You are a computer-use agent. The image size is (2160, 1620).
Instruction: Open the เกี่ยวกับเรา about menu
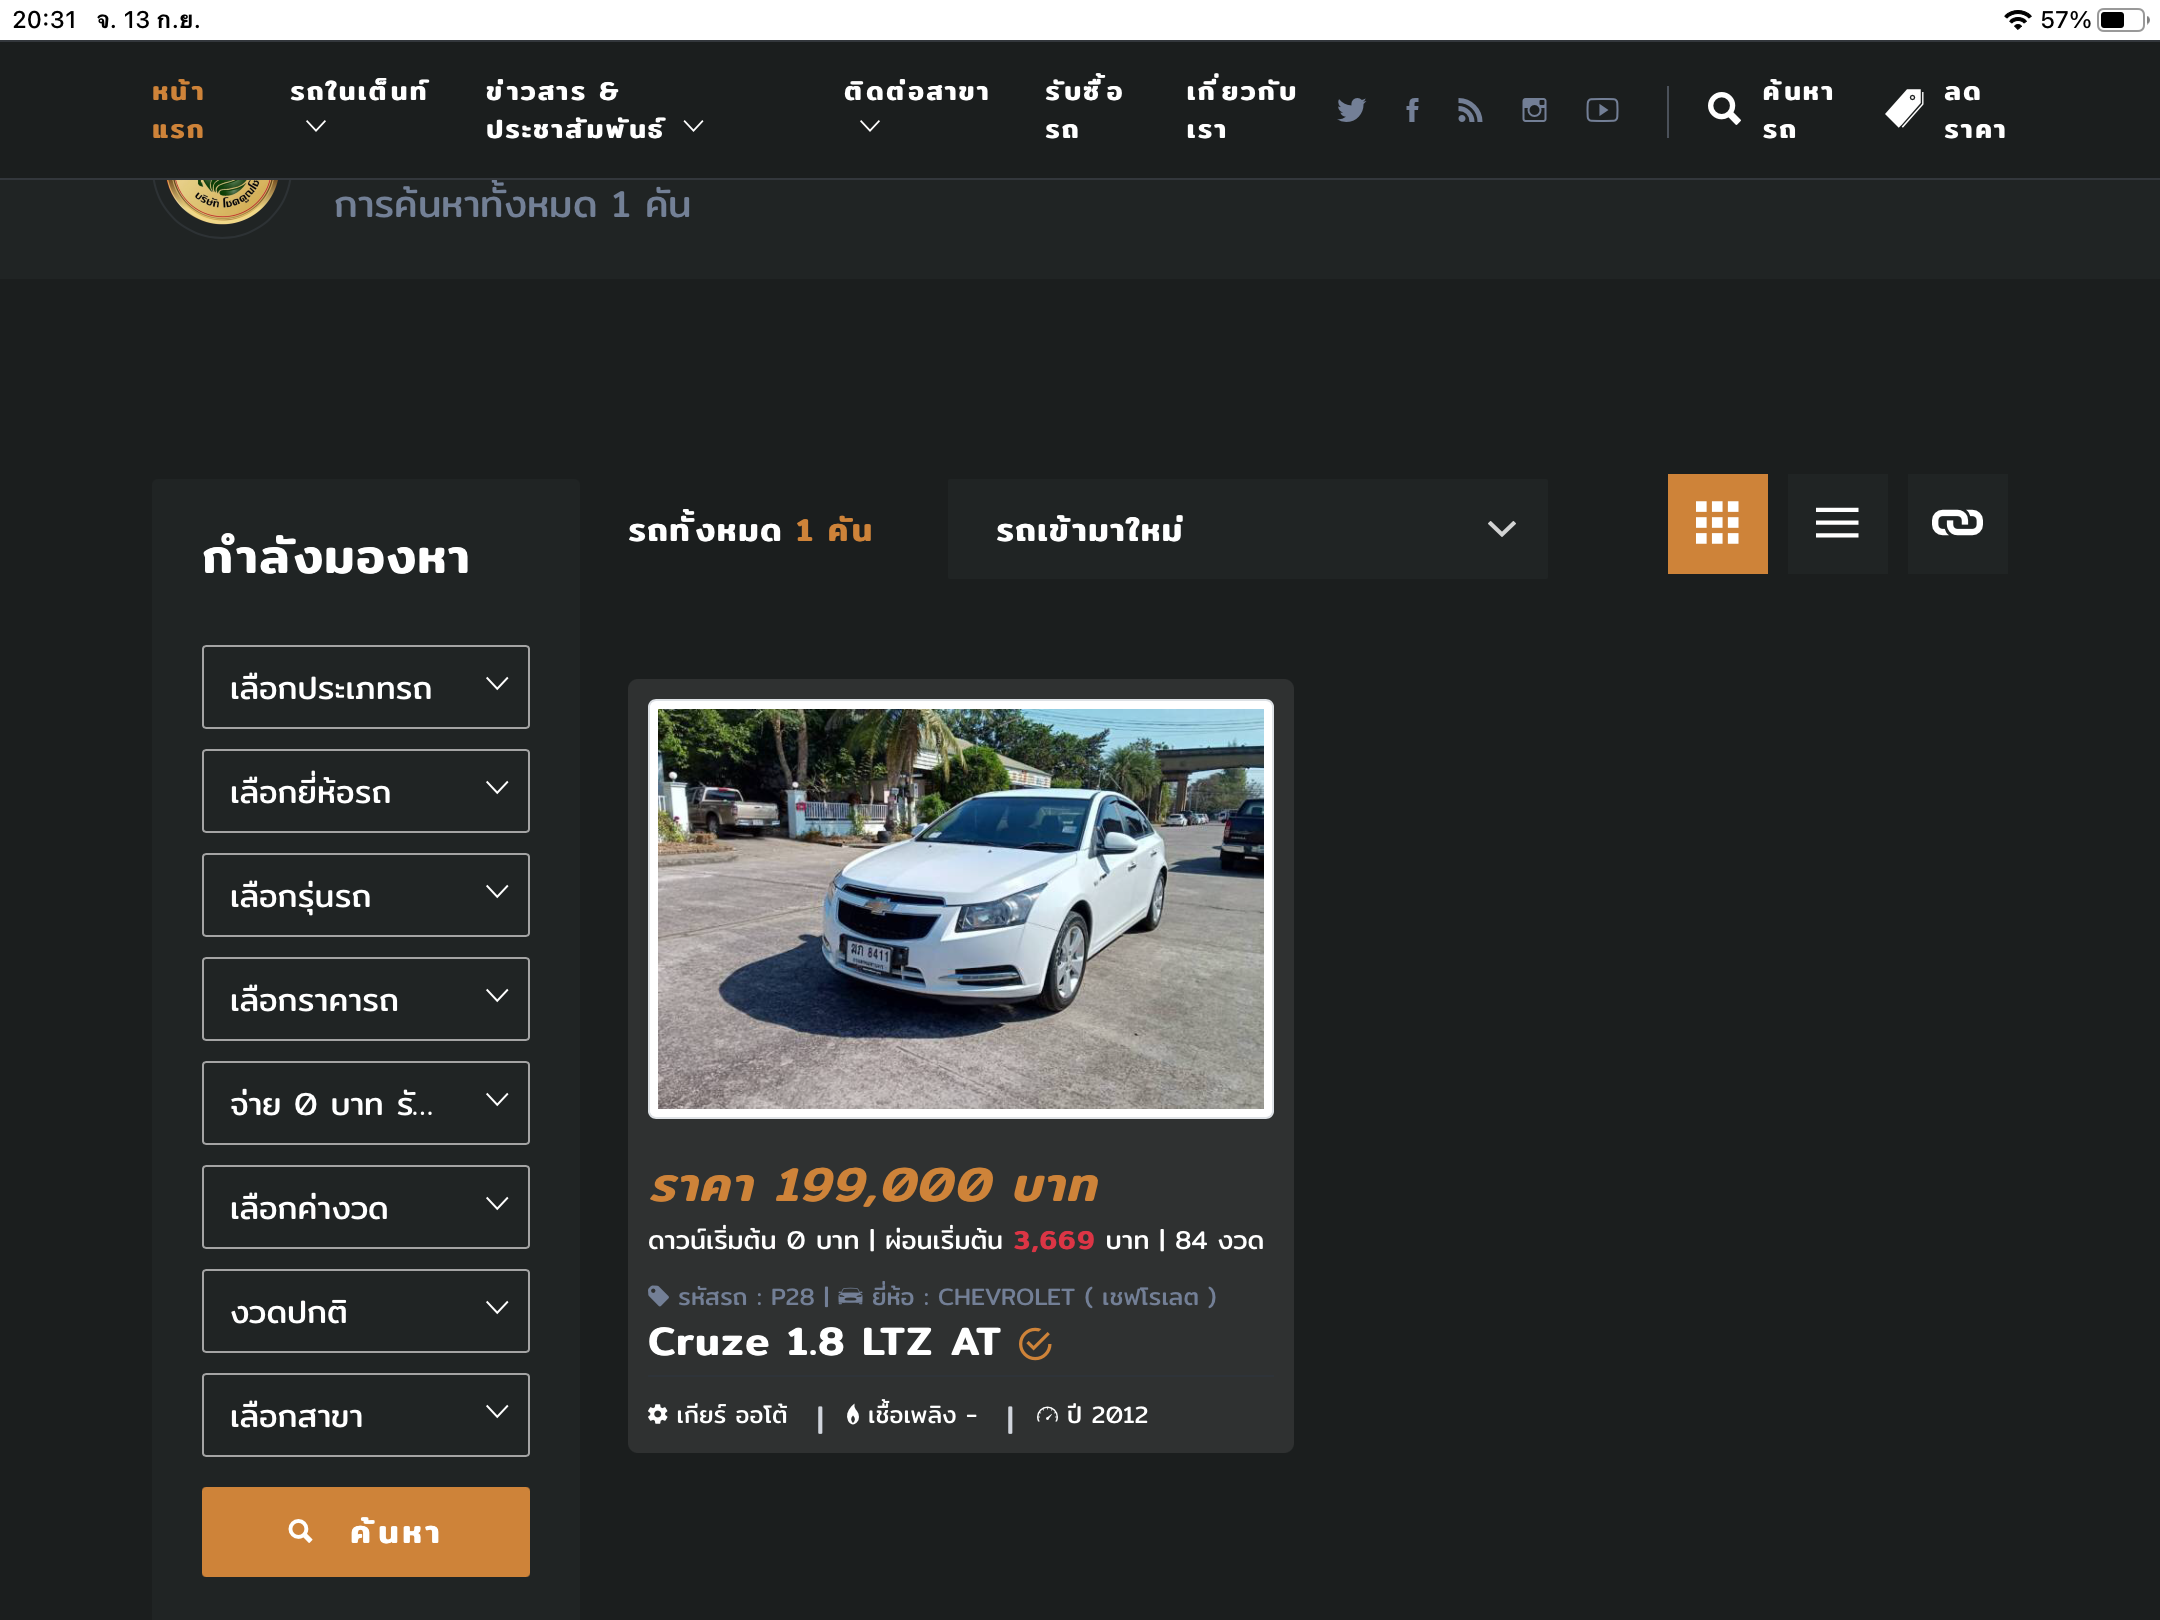1240,110
